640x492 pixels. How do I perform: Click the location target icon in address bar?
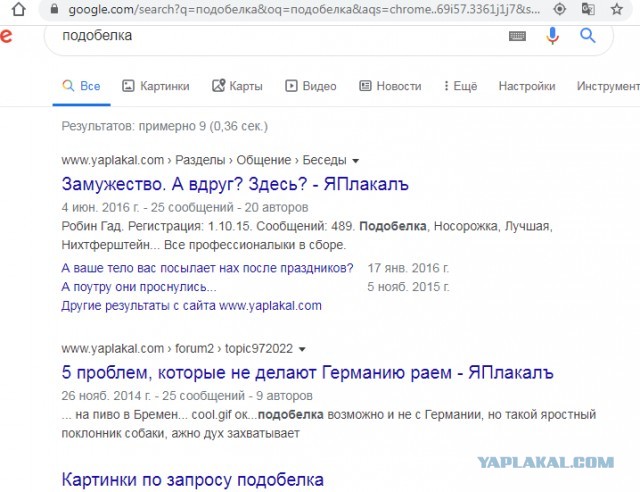tap(560, 9)
